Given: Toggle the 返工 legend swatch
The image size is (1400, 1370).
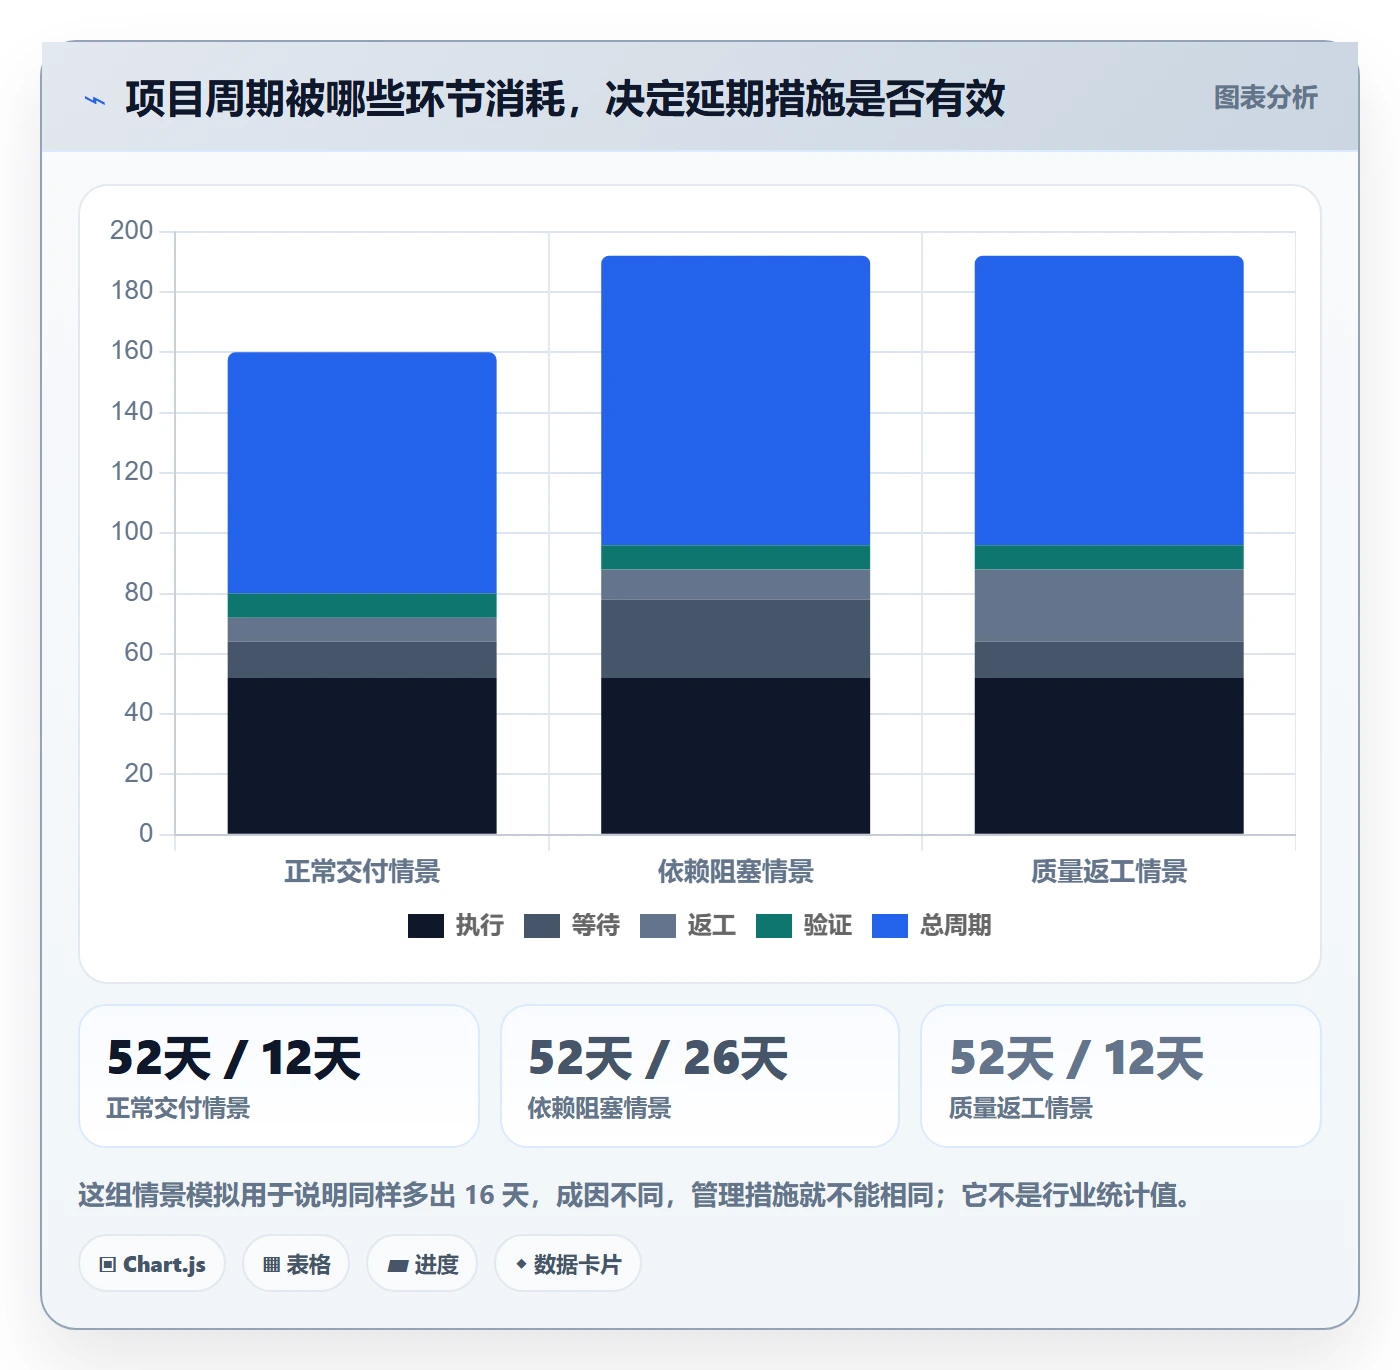Looking at the screenshot, I should click(658, 926).
